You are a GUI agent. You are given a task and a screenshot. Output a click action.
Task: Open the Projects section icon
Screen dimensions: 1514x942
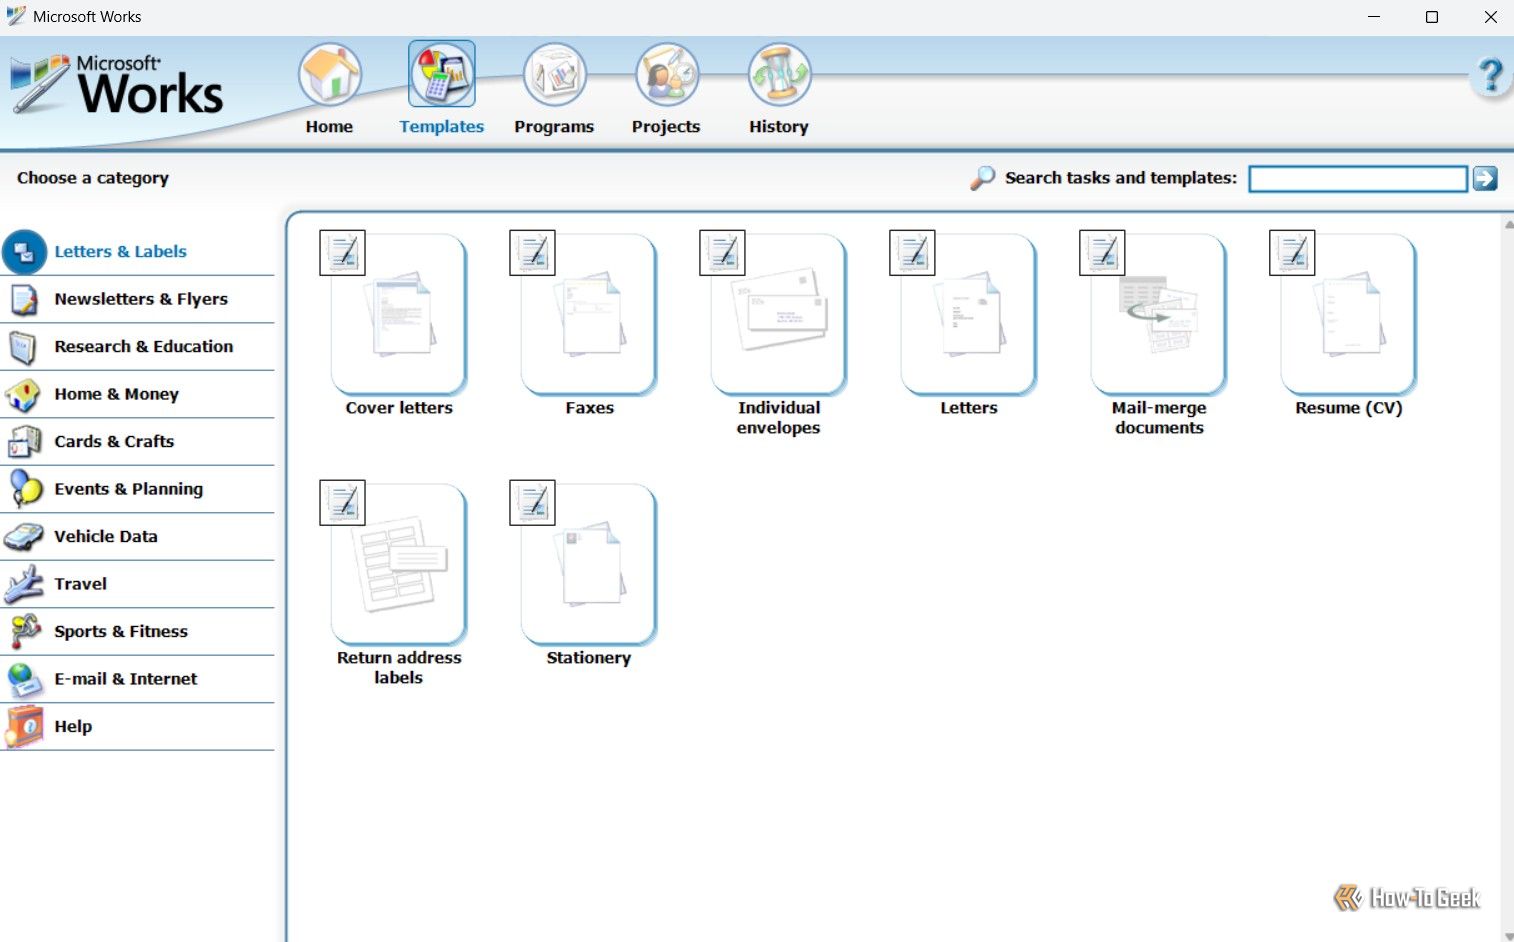[x=666, y=74]
